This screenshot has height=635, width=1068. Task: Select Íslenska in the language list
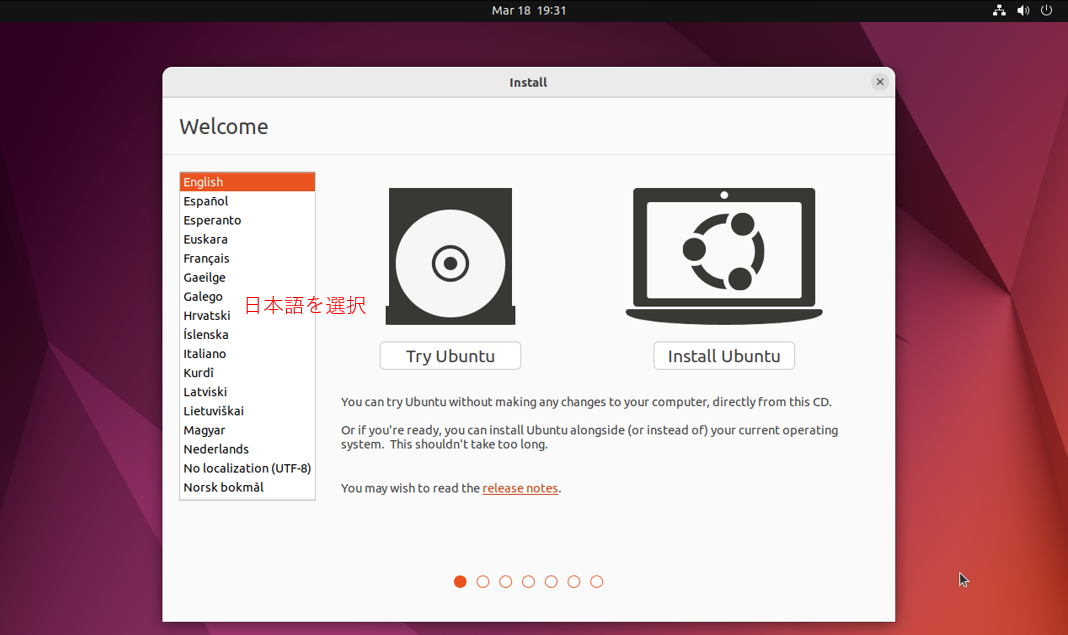[x=247, y=335]
